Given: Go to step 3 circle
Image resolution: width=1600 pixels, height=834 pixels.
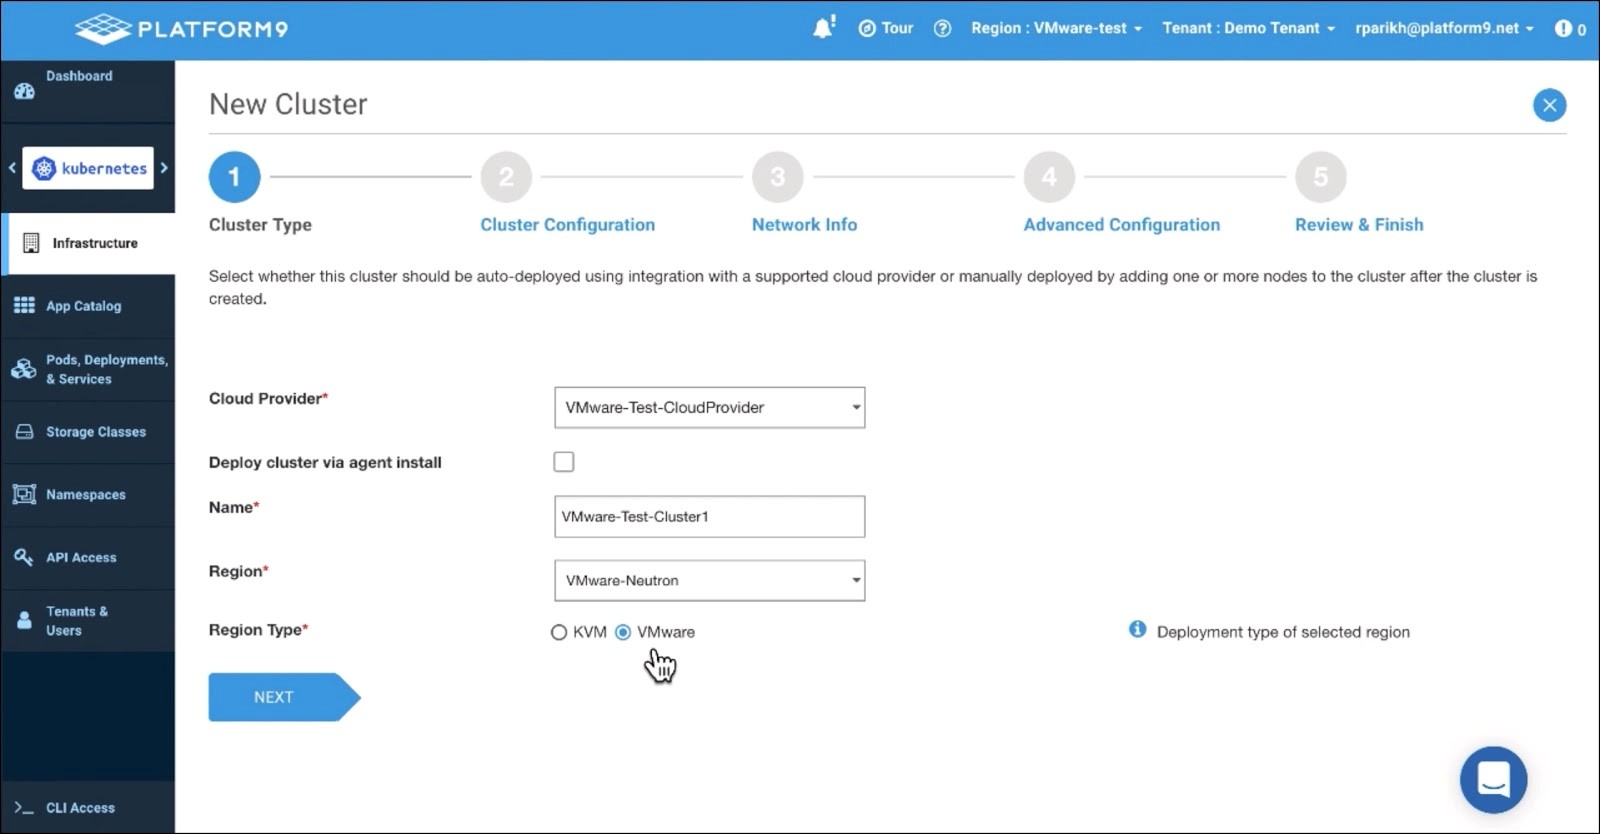Looking at the screenshot, I should [778, 177].
